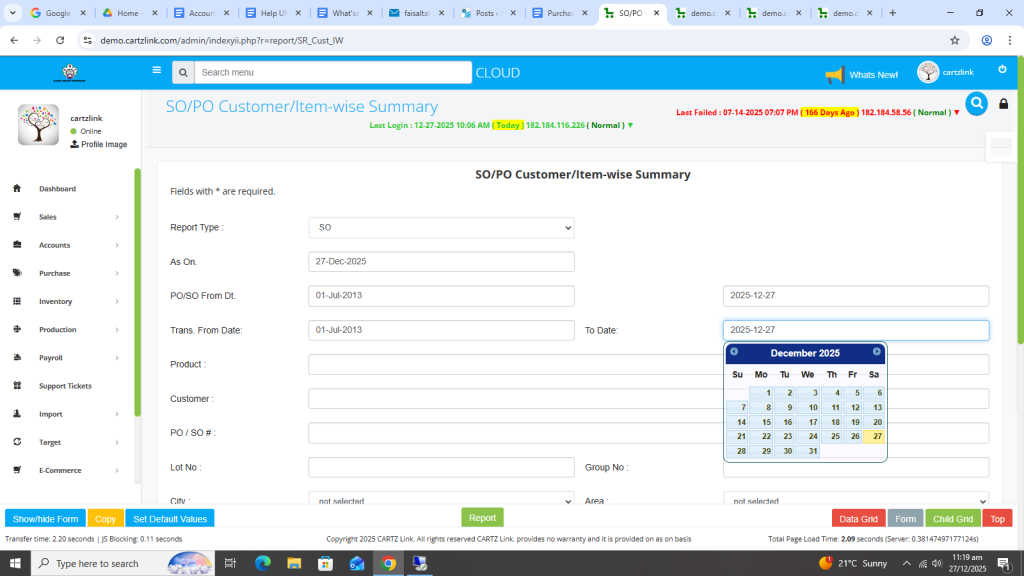
Task: Go to next month in datepicker
Action: 877,352
